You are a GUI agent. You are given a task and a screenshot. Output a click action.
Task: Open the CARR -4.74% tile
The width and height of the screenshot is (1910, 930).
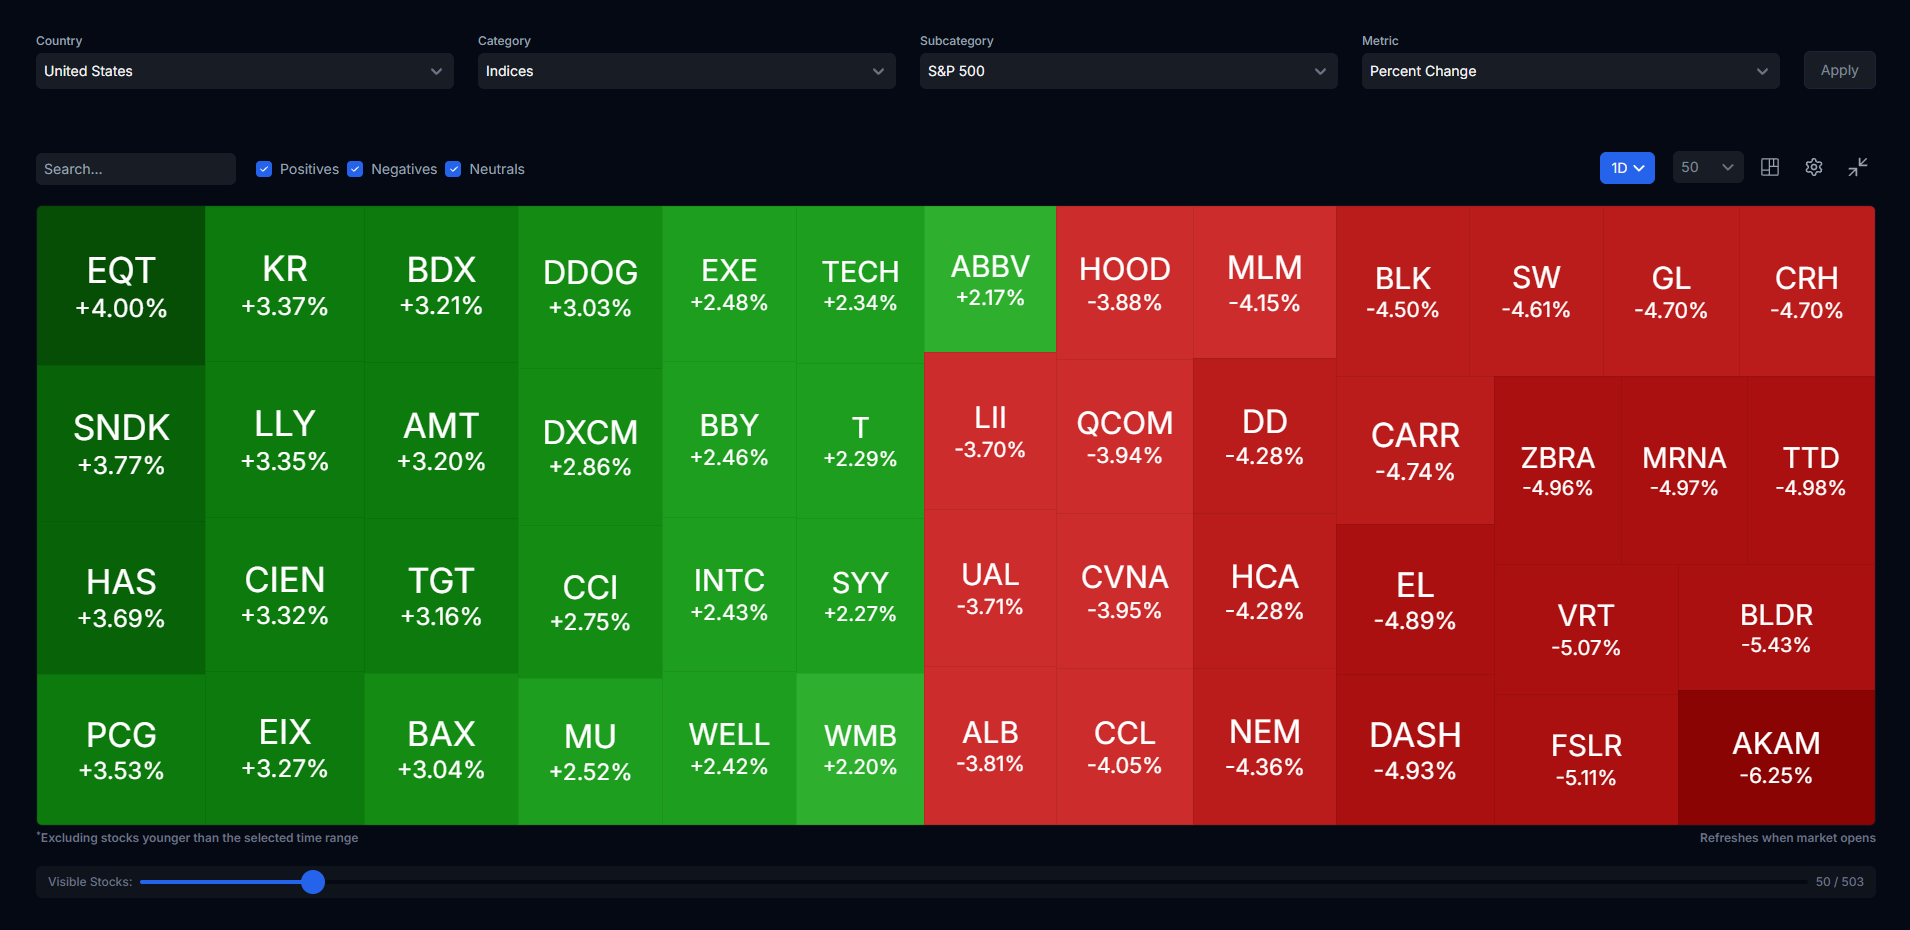click(1415, 450)
